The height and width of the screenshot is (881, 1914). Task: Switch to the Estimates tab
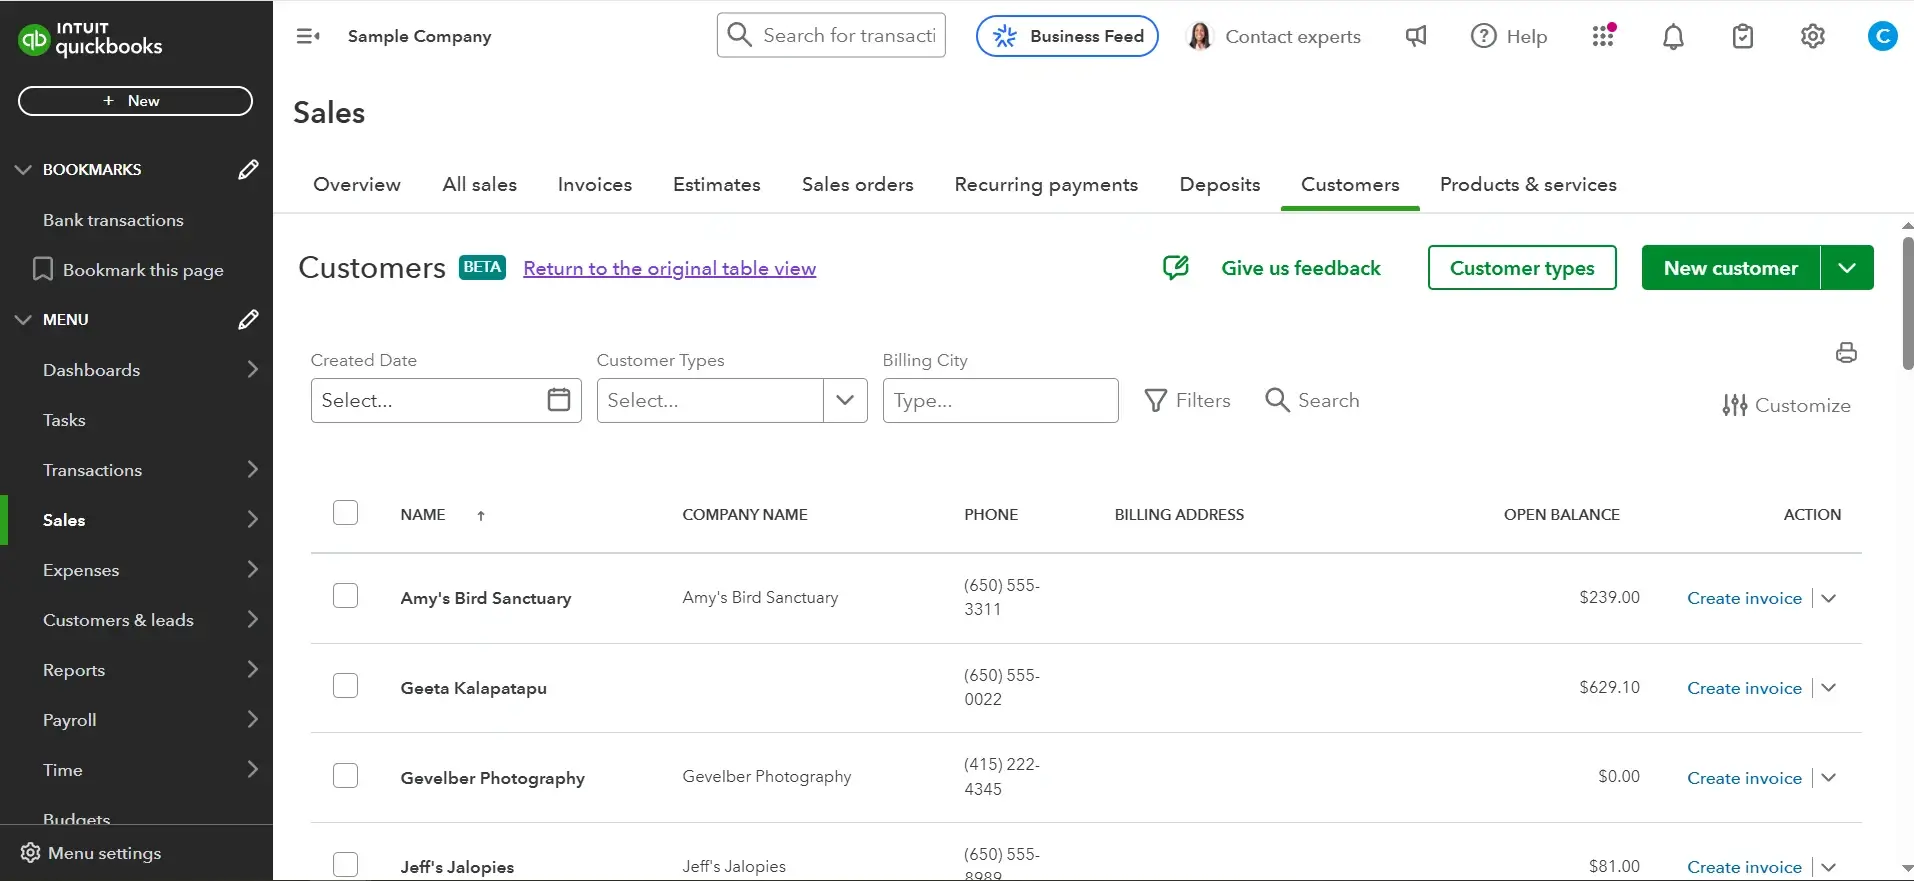(717, 185)
